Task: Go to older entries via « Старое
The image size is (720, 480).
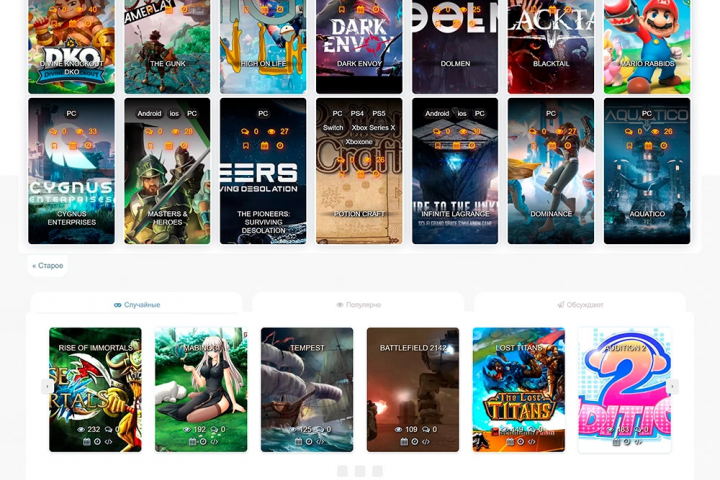Action: pos(48,265)
